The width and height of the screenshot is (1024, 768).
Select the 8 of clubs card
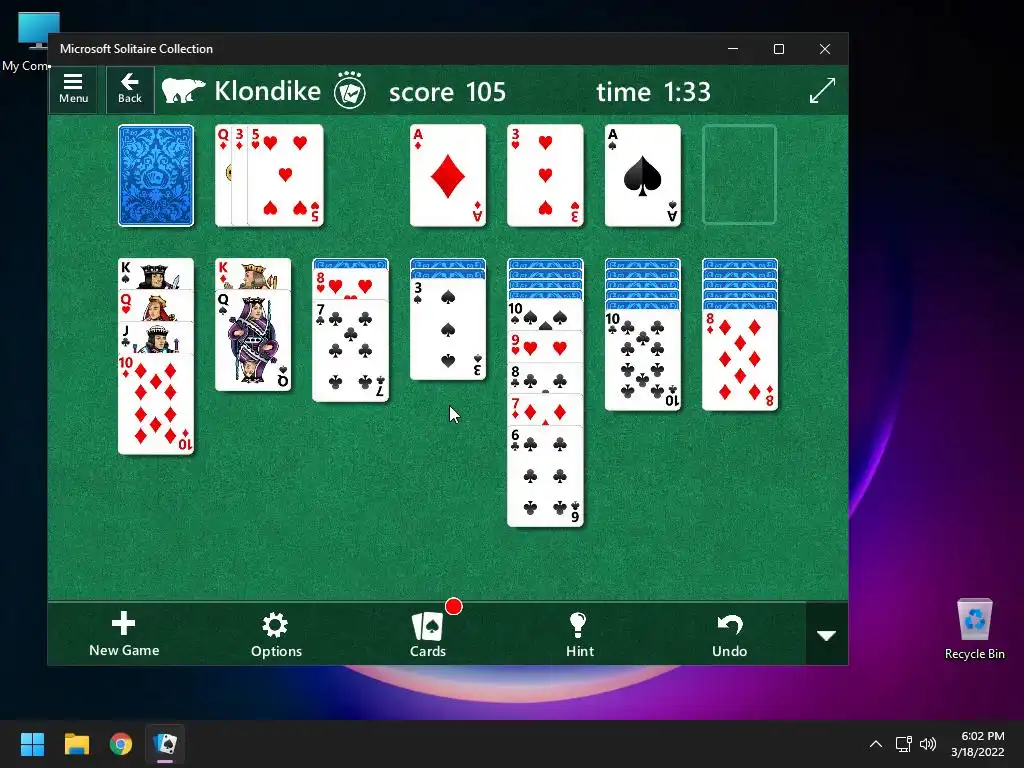(545, 379)
